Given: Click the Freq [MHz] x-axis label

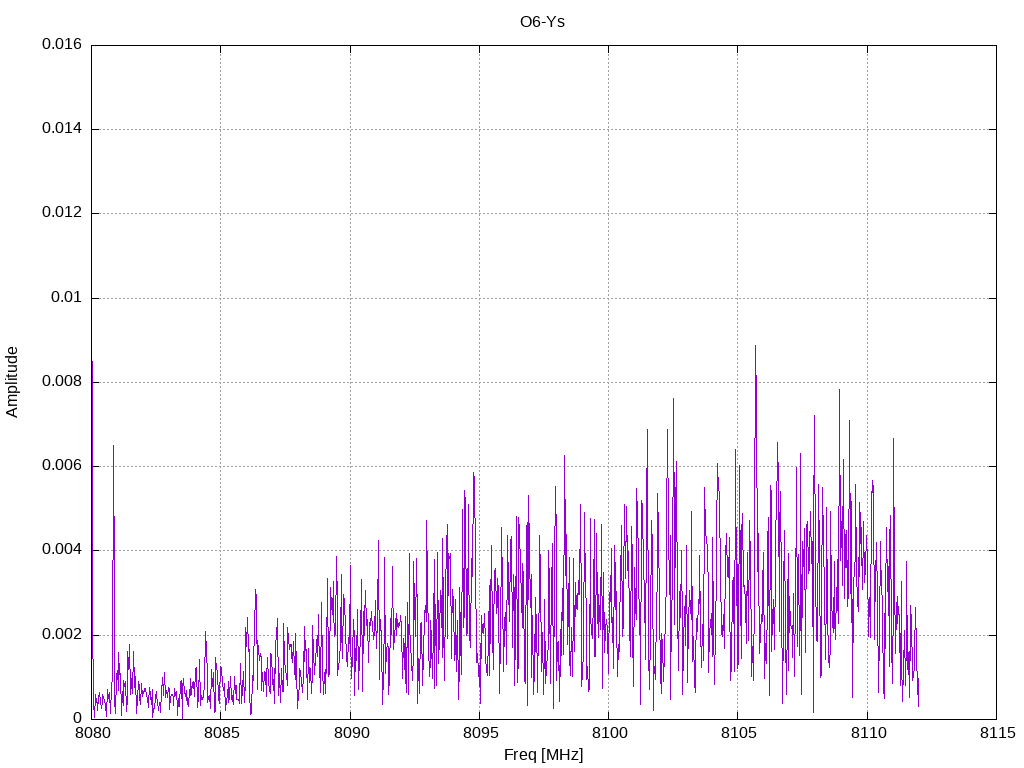Looking at the screenshot, I should tap(543, 755).
